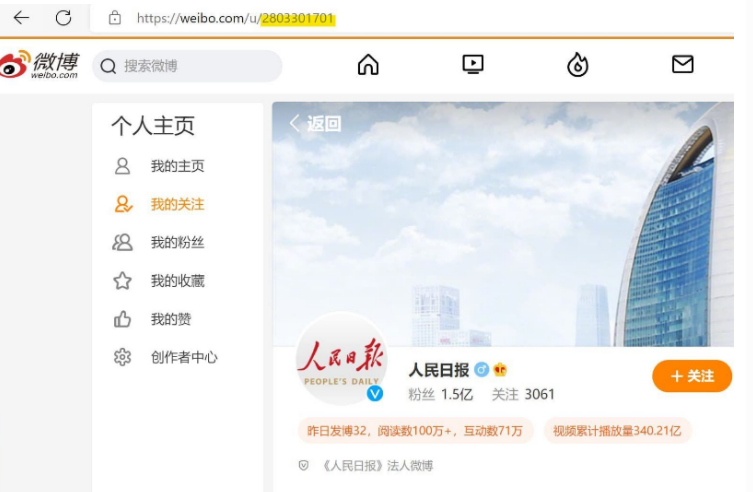Click the lock icon in address bar
This screenshot has width=753, height=492.
[x=114, y=18]
